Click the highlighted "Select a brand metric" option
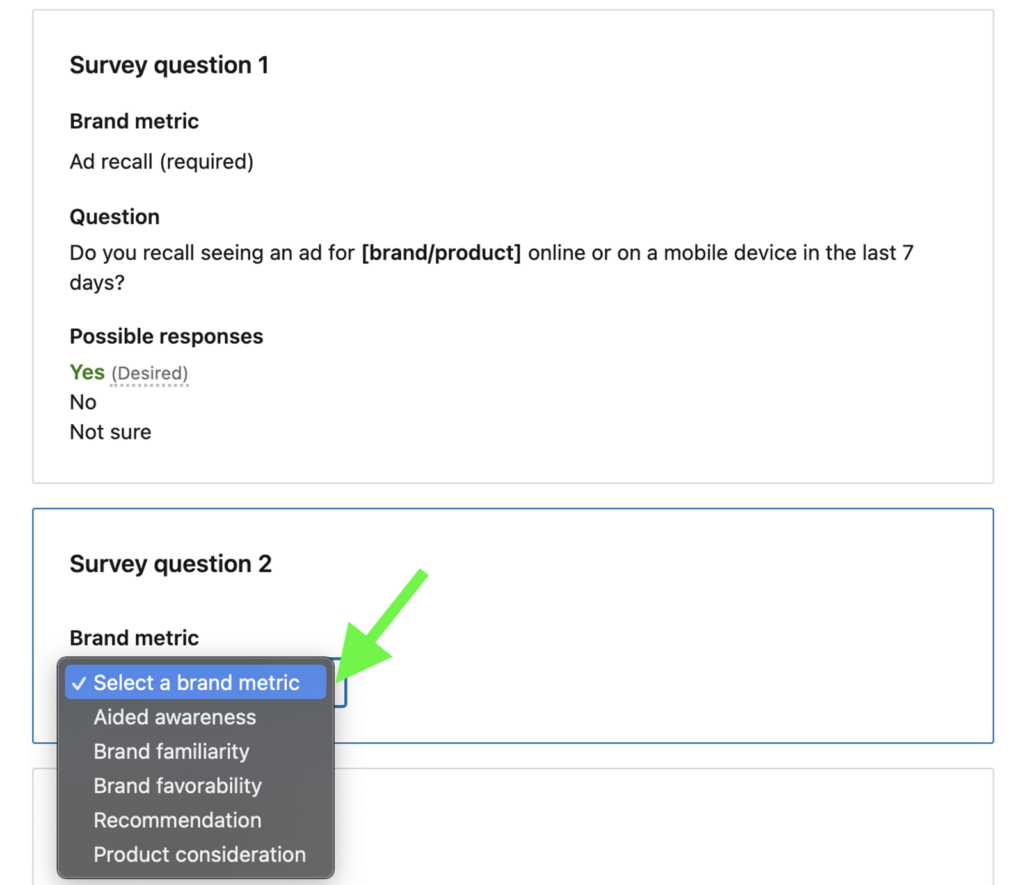 196,683
